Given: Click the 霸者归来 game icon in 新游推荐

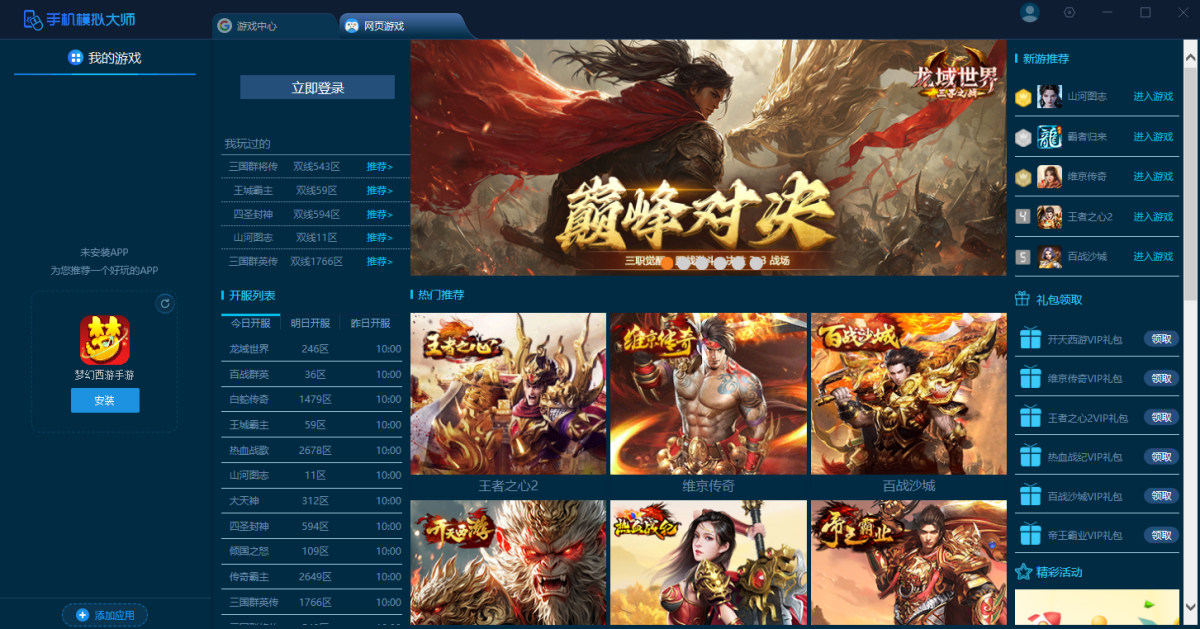Looking at the screenshot, I should 1049,137.
